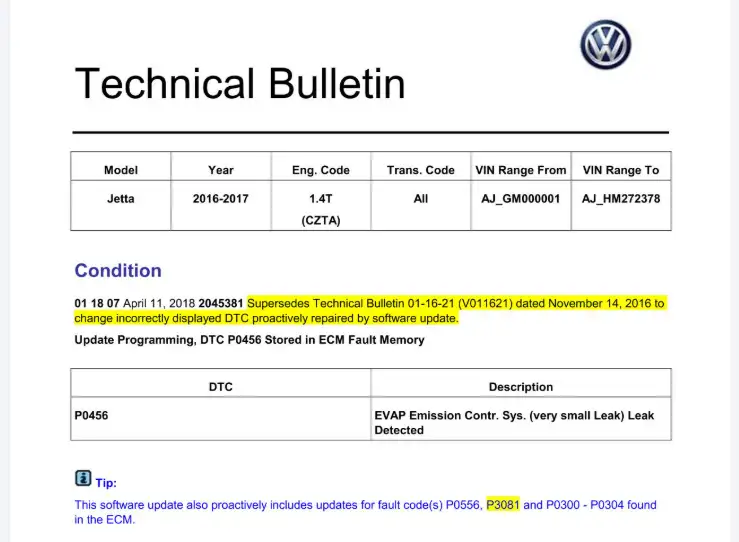Image resolution: width=739 pixels, height=542 pixels.
Task: Click the P0300 - P0304 code range
Action: tap(584, 505)
